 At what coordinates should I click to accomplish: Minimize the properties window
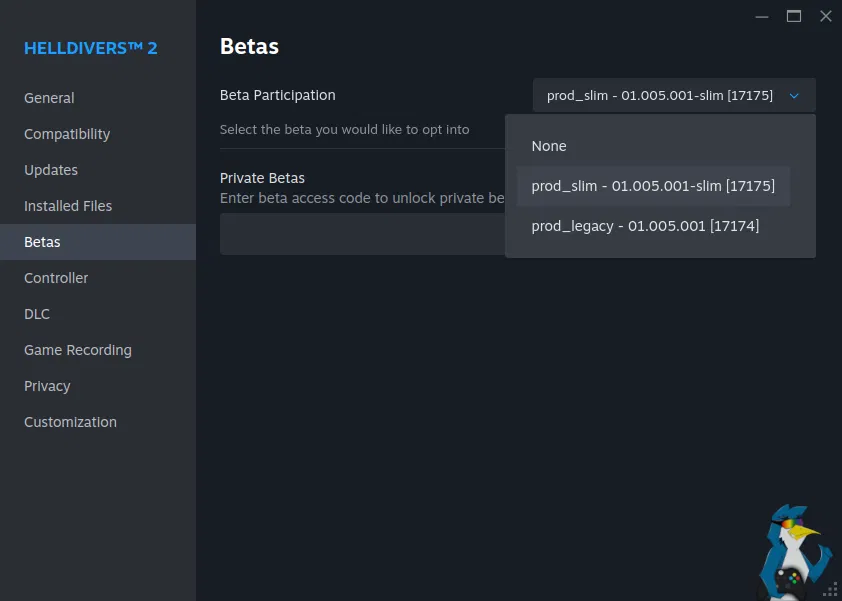click(x=762, y=16)
